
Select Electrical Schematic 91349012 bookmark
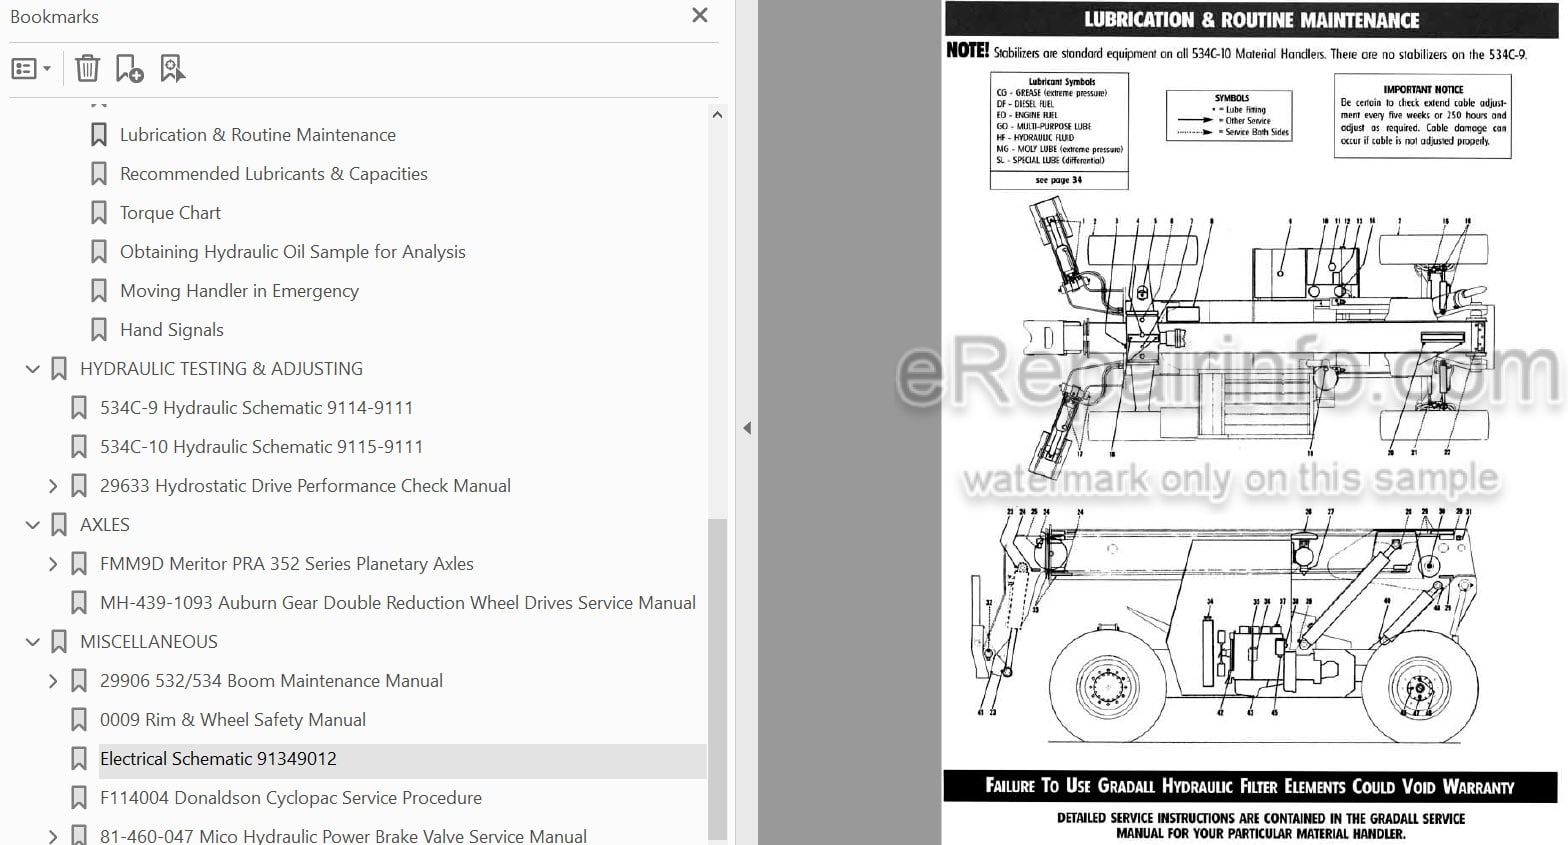coord(218,759)
